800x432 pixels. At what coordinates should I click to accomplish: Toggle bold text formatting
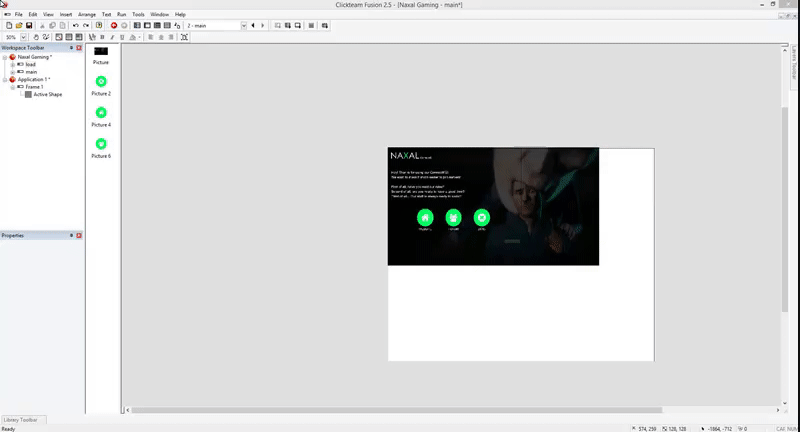click(103, 37)
